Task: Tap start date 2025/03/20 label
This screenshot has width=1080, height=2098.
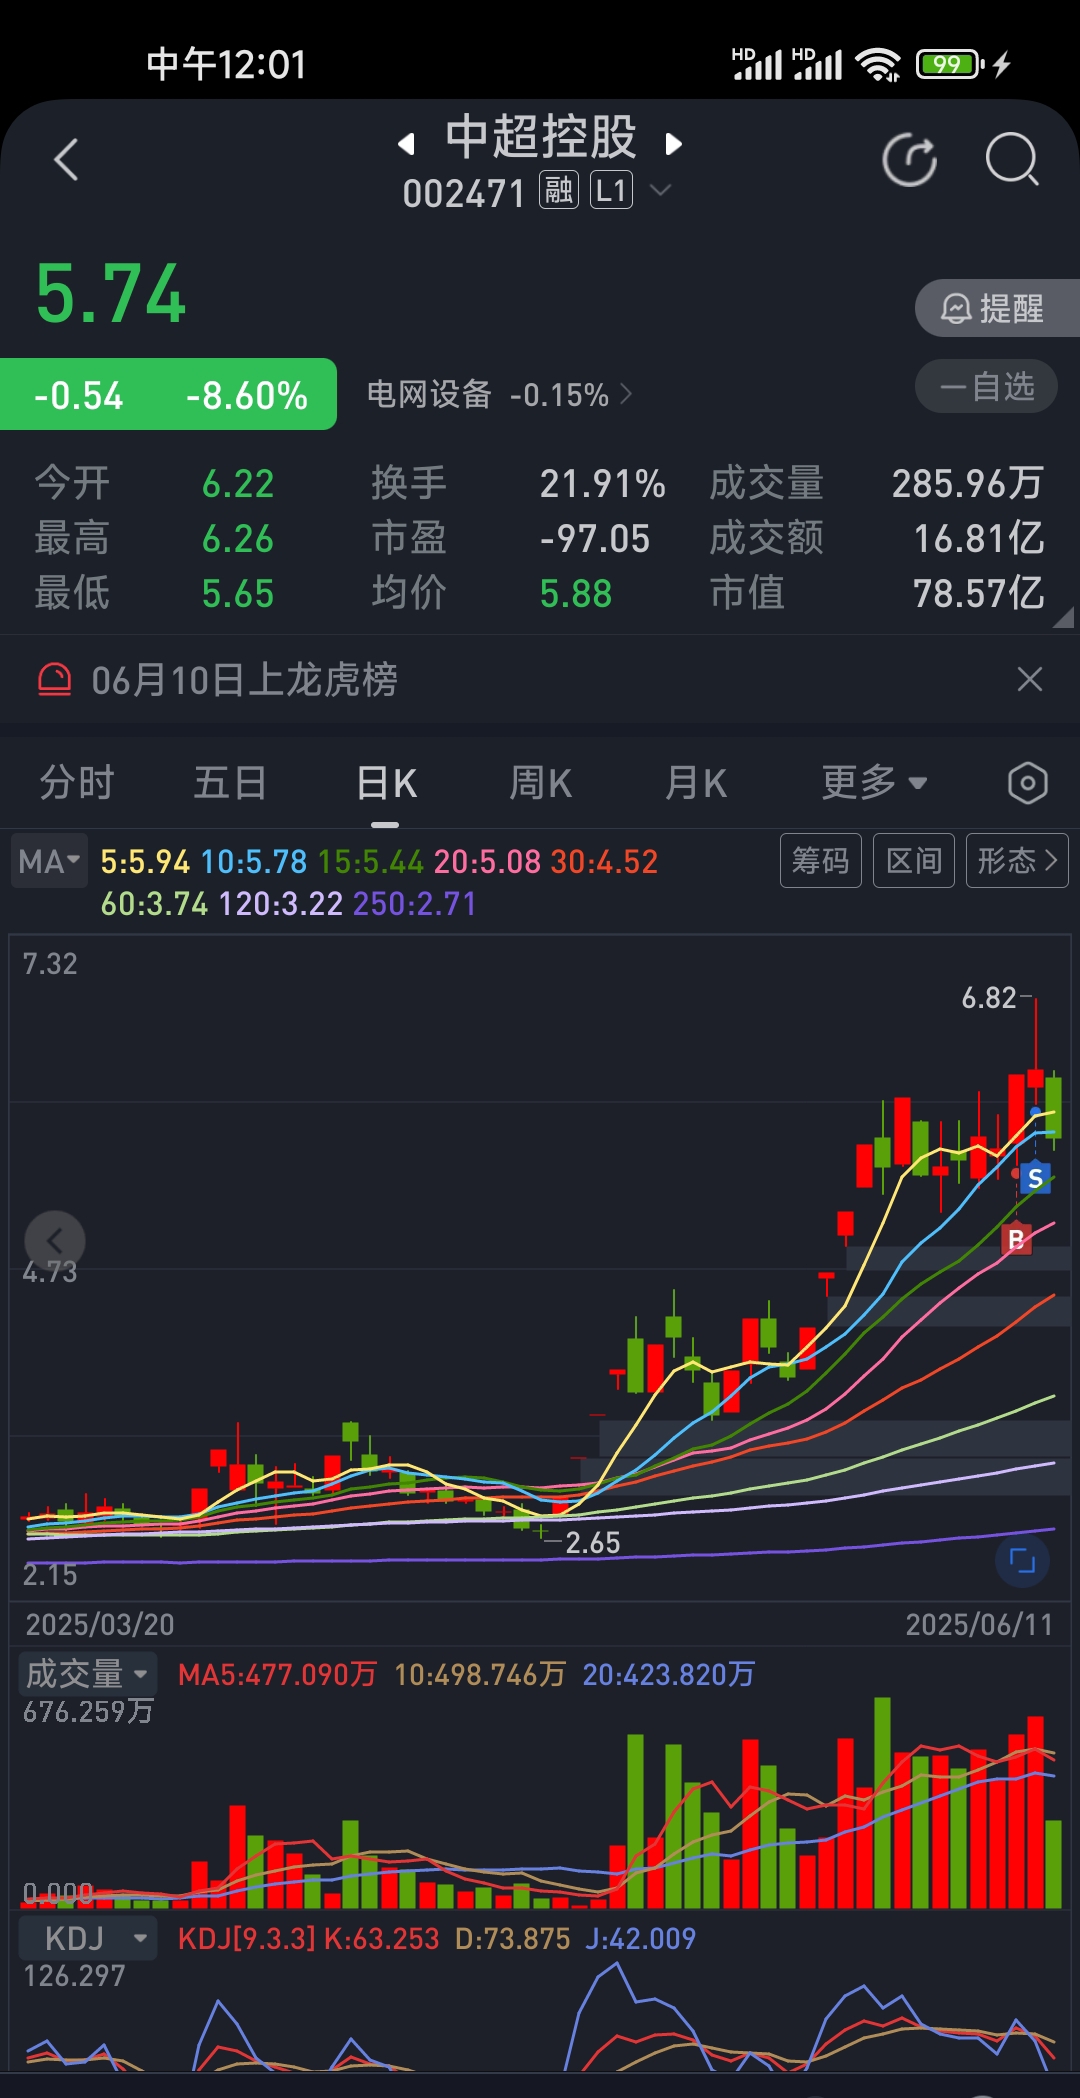Action: pos(100,1624)
